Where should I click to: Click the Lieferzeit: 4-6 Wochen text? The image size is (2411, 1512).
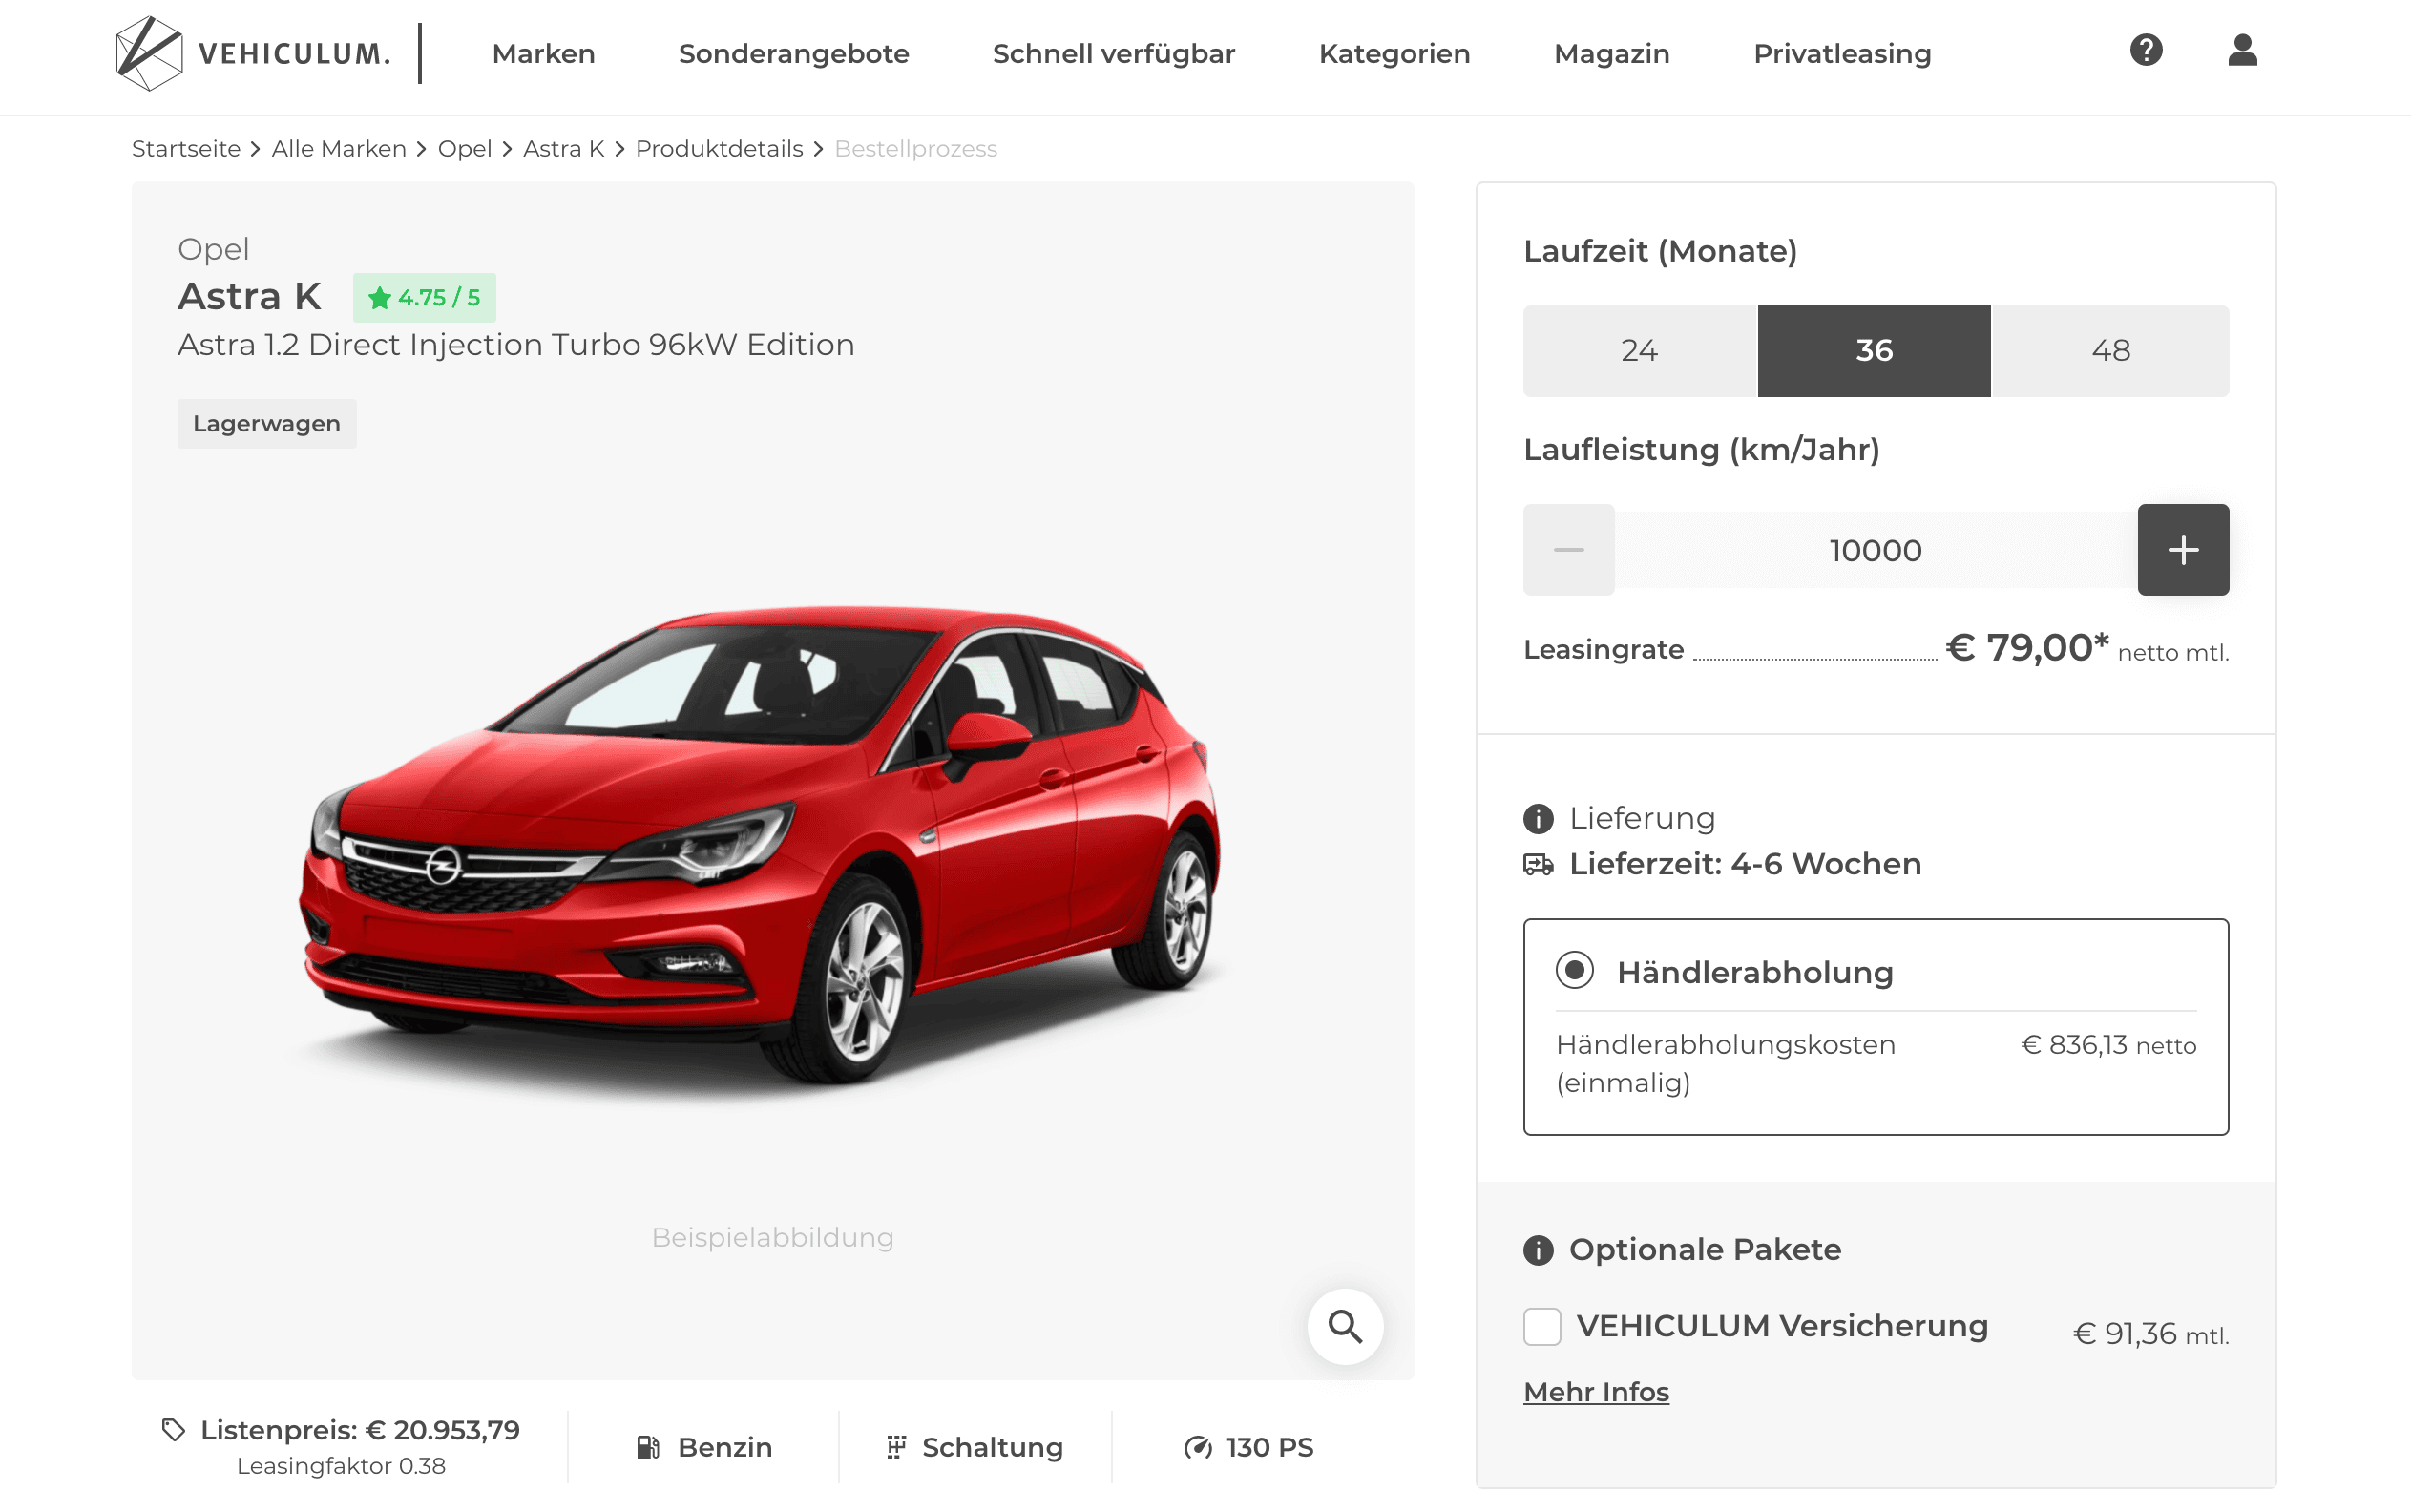1745,864
